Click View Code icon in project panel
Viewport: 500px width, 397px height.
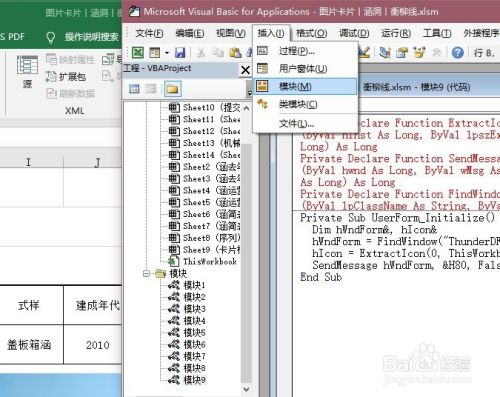point(134,89)
